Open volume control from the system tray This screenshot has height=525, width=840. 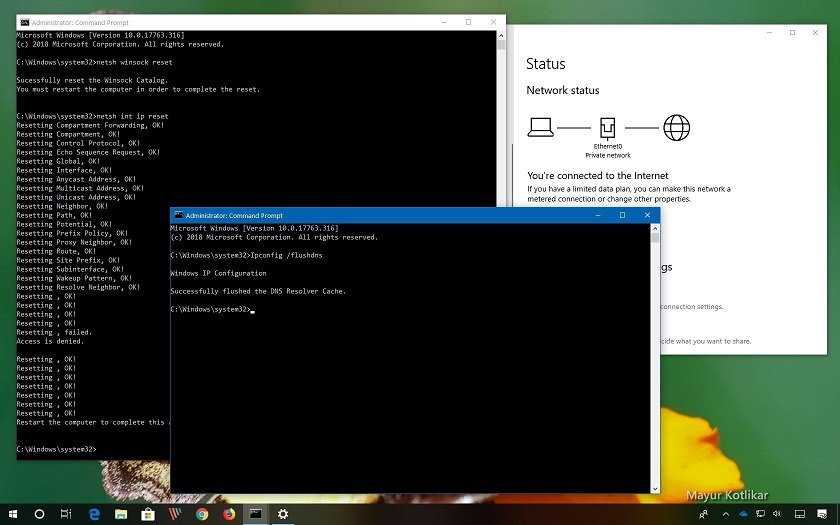pos(775,514)
